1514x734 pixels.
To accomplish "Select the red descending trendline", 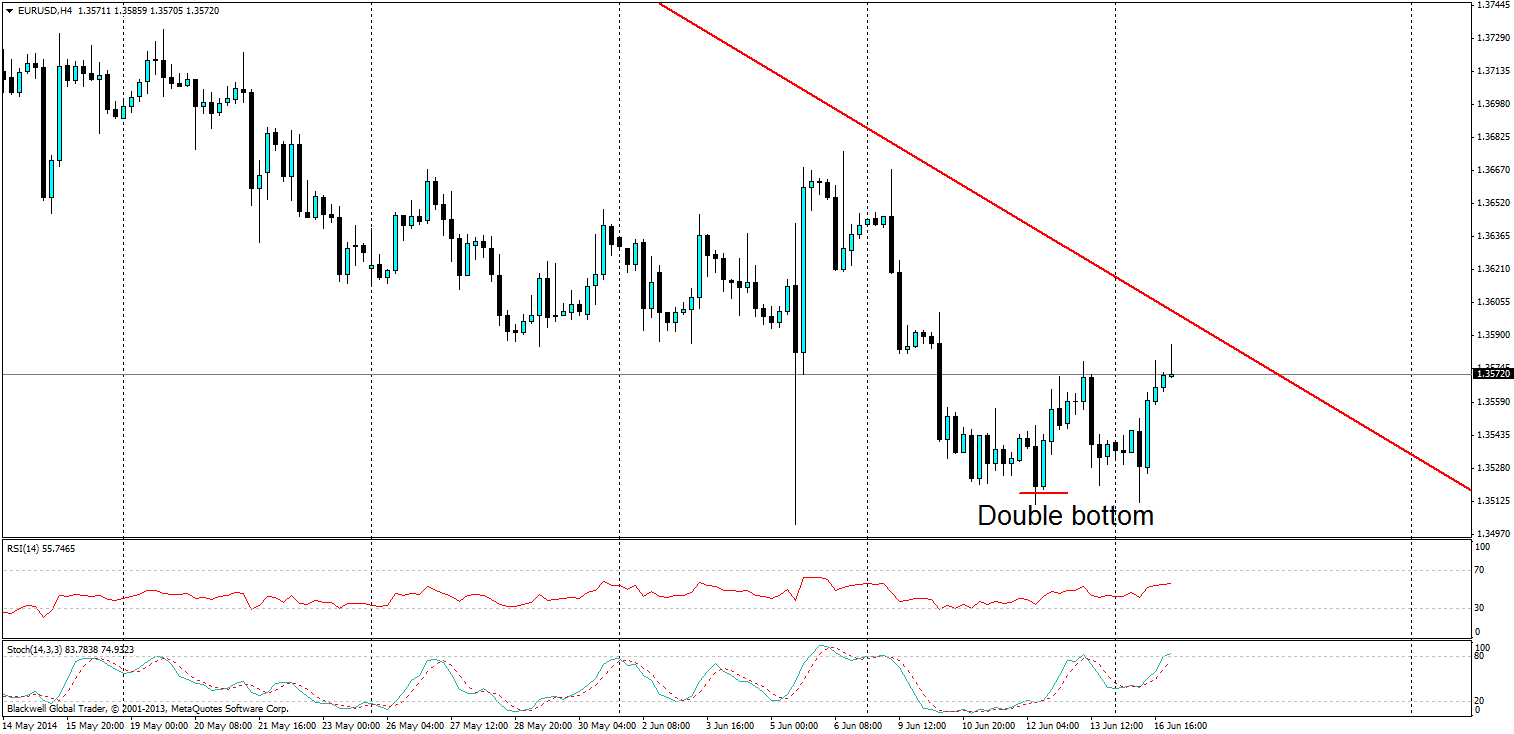I will [x=1064, y=246].
